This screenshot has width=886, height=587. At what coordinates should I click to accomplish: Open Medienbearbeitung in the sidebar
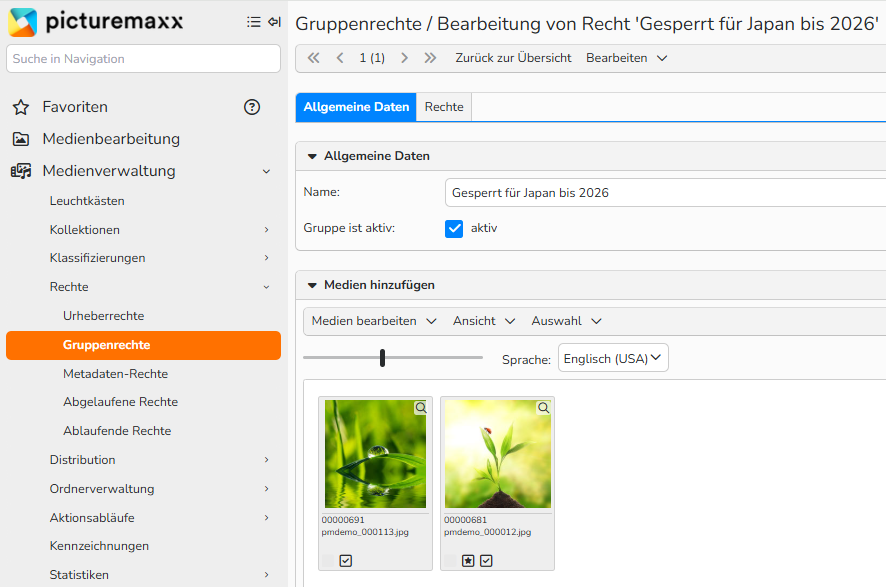(111, 139)
